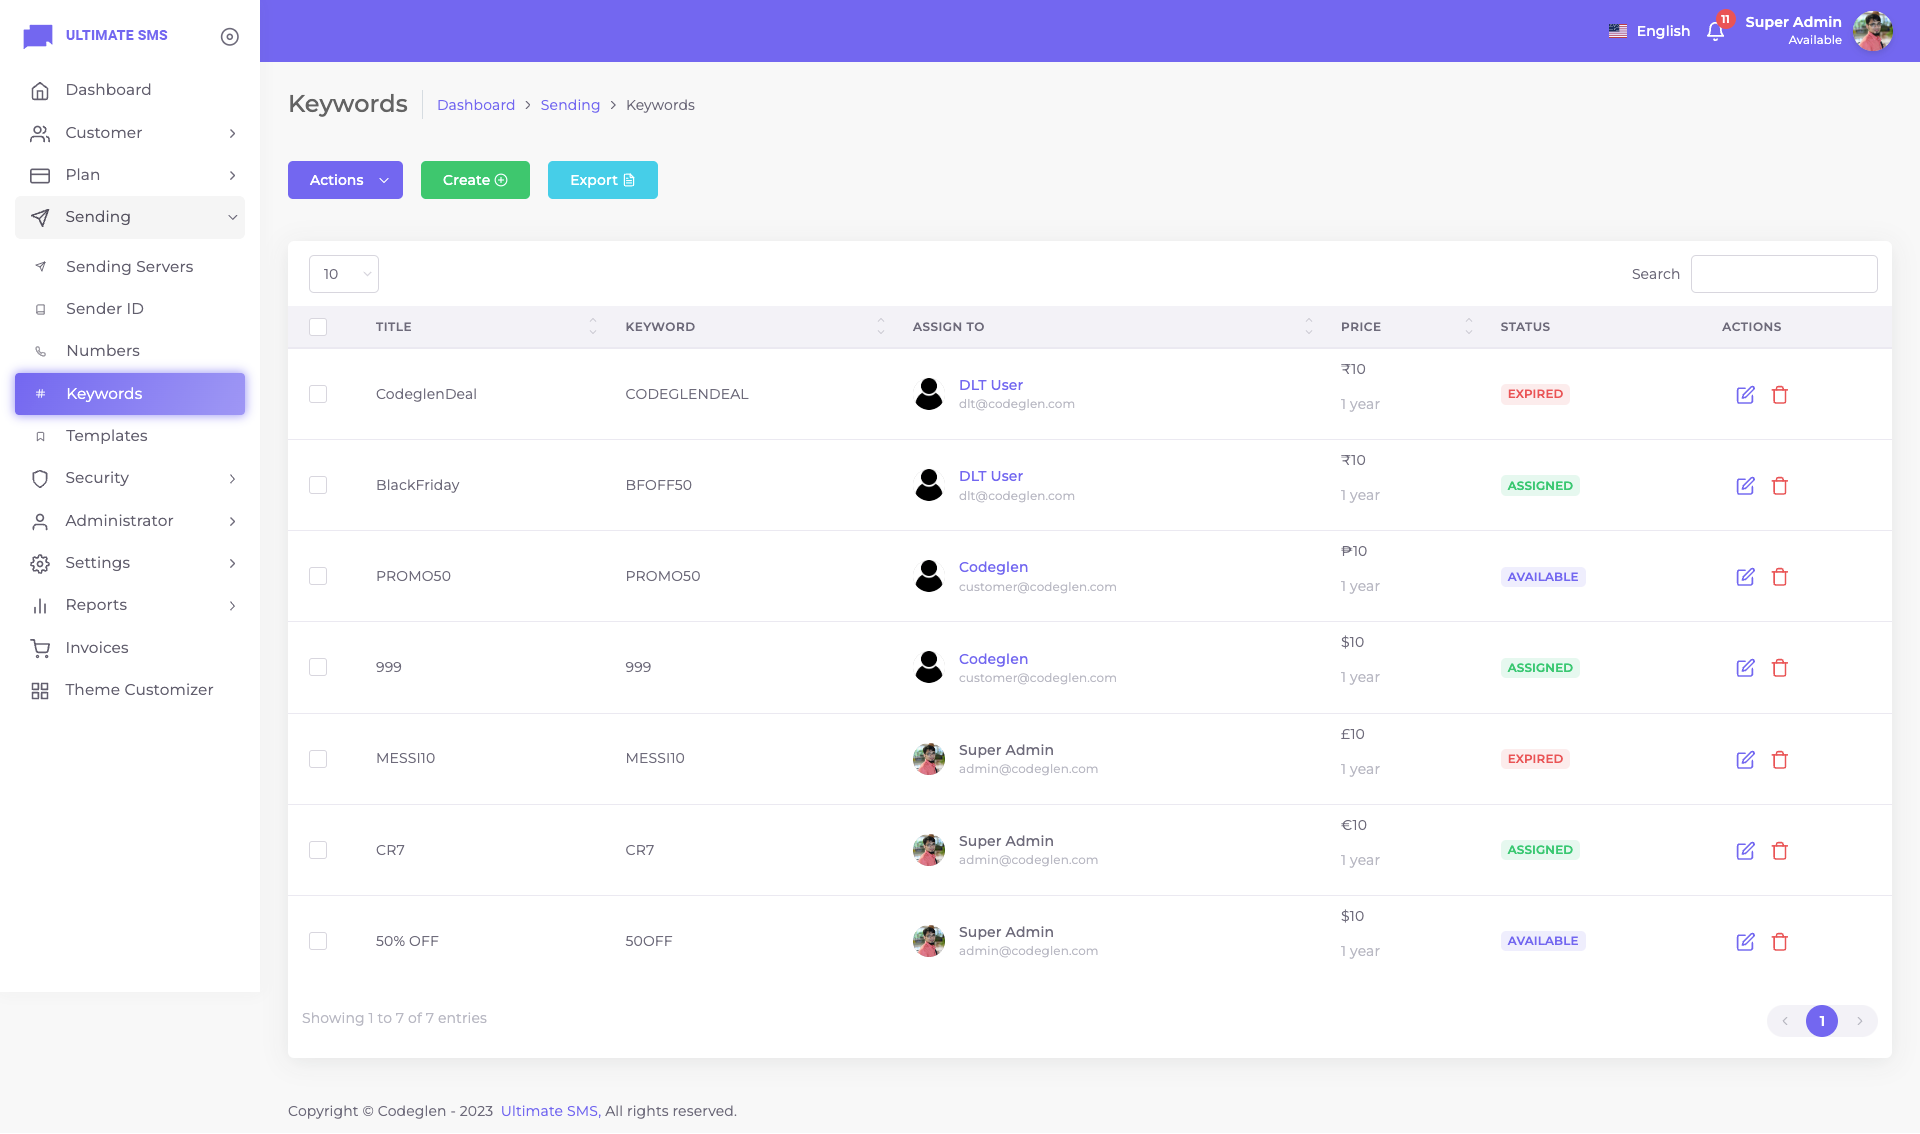Delete the BlackFriday keyword via trash icon

(x=1780, y=486)
